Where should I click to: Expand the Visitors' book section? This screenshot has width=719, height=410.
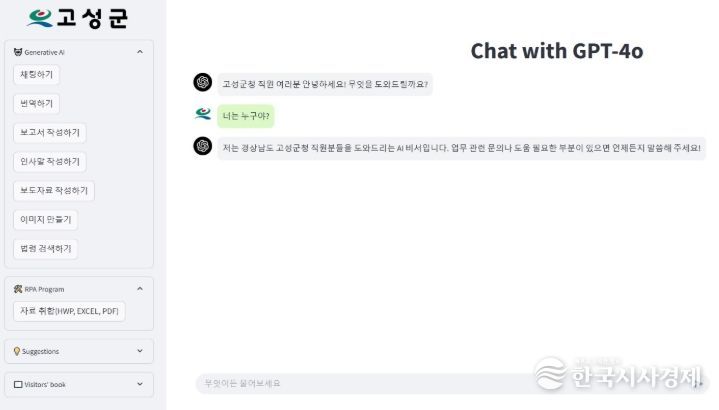[x=140, y=384]
